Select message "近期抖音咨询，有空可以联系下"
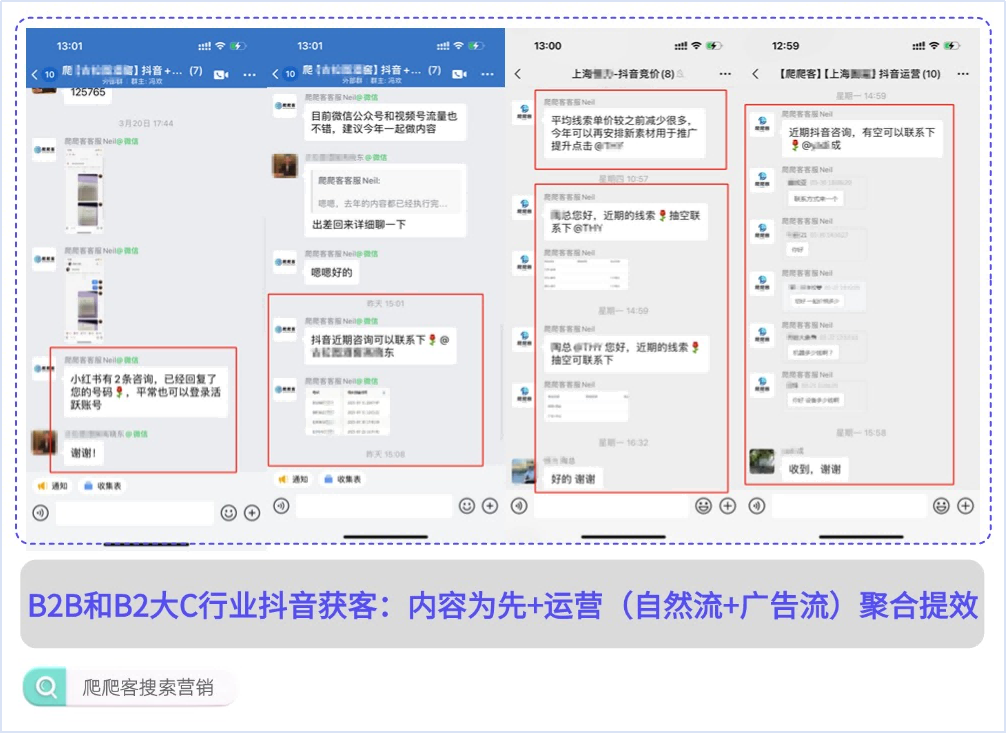The image size is (1007, 733). pos(862,139)
